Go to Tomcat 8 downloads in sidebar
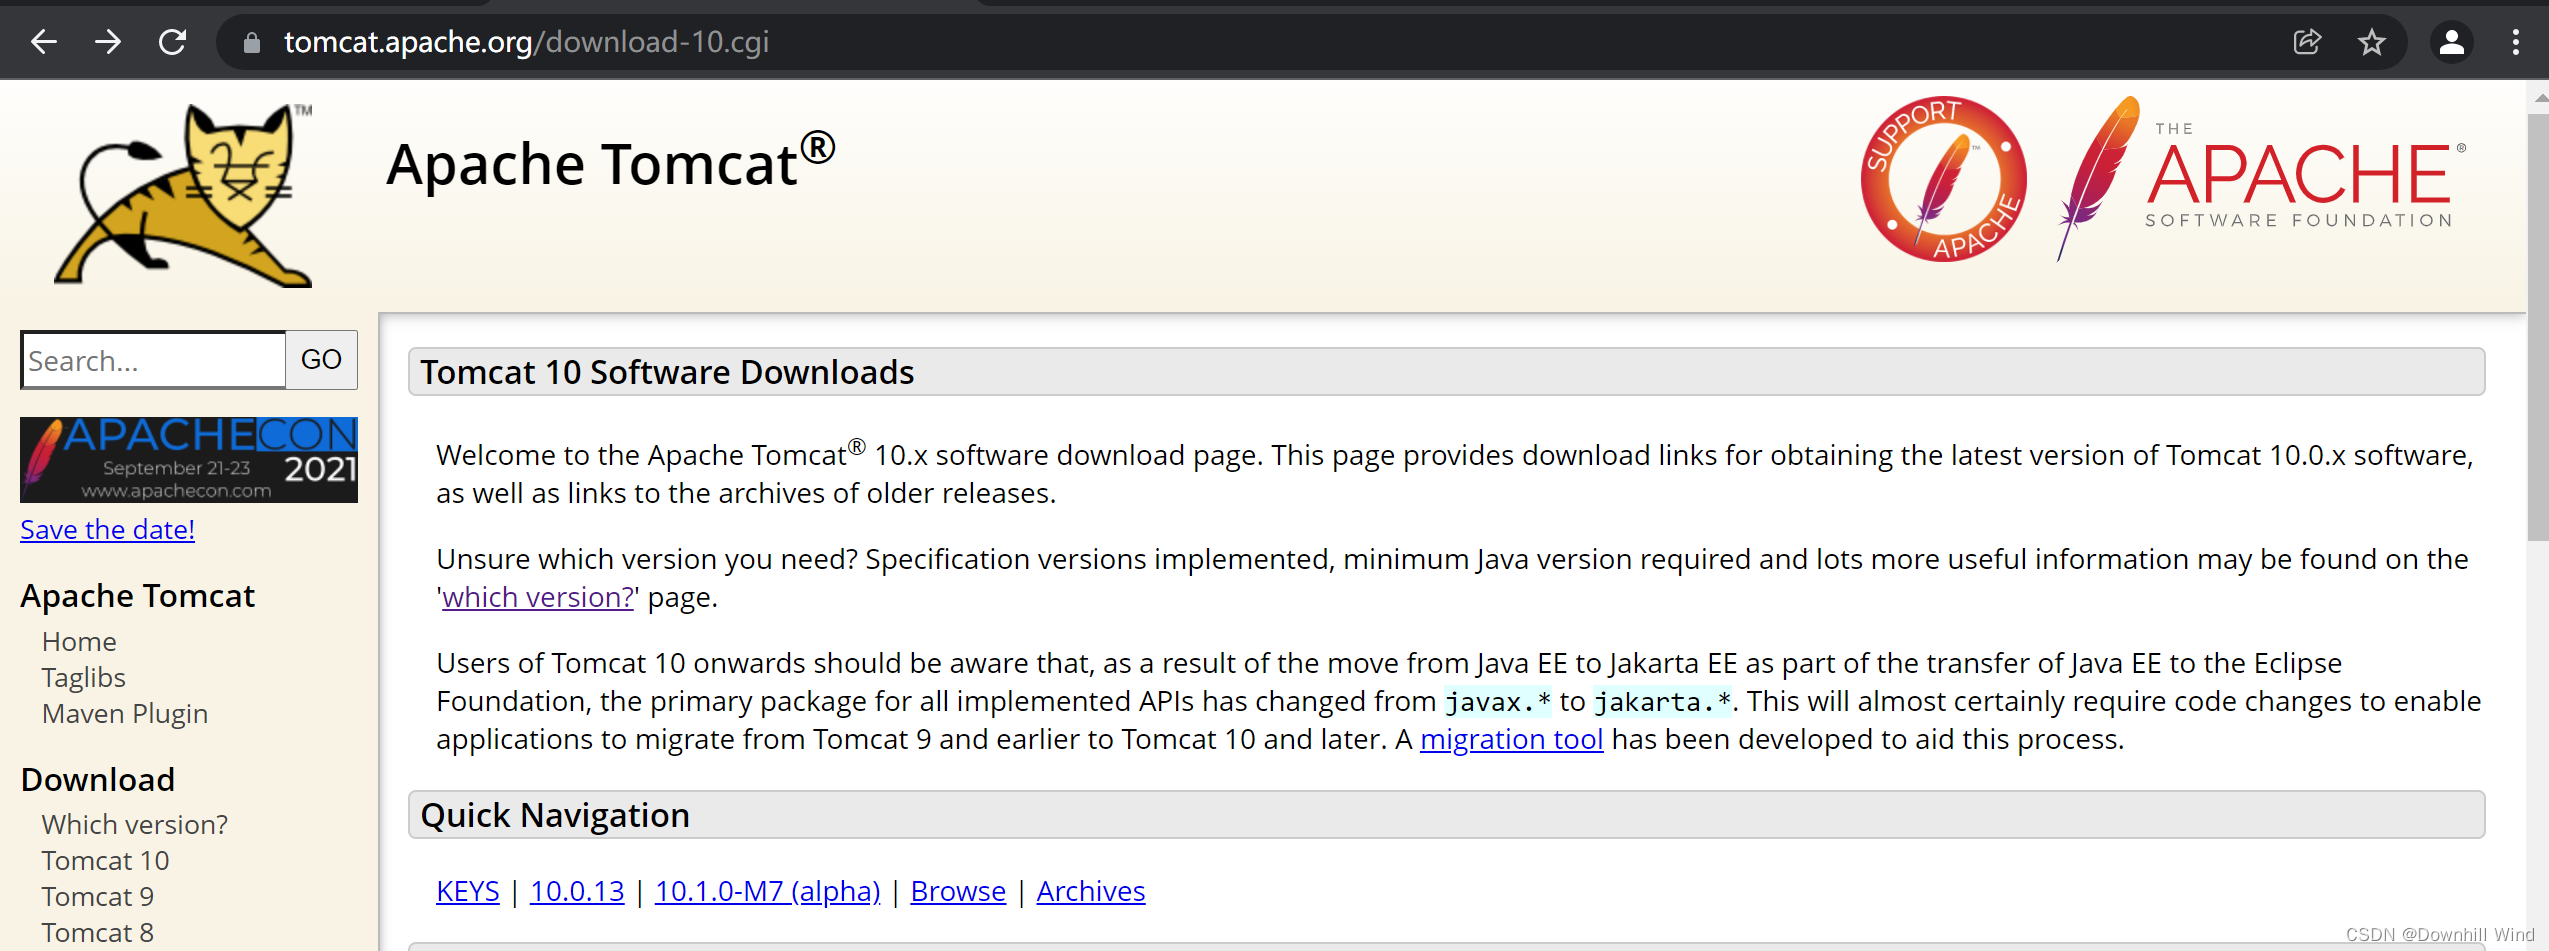This screenshot has width=2549, height=951. coord(98,932)
